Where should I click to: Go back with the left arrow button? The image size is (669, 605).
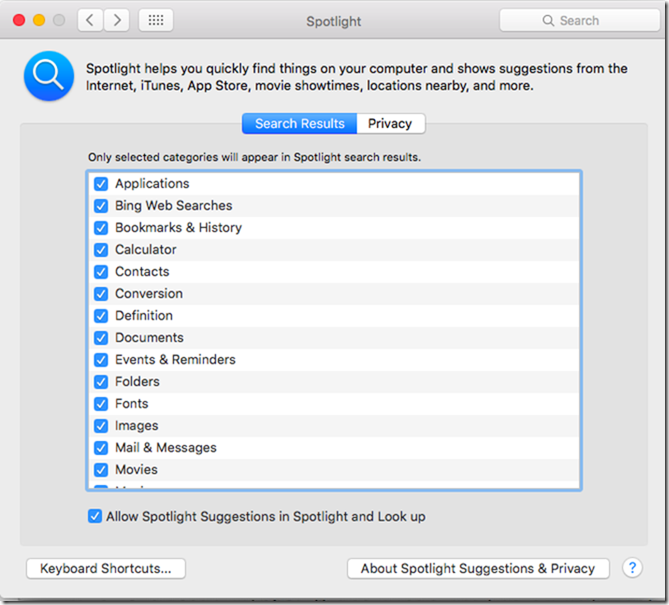(90, 20)
